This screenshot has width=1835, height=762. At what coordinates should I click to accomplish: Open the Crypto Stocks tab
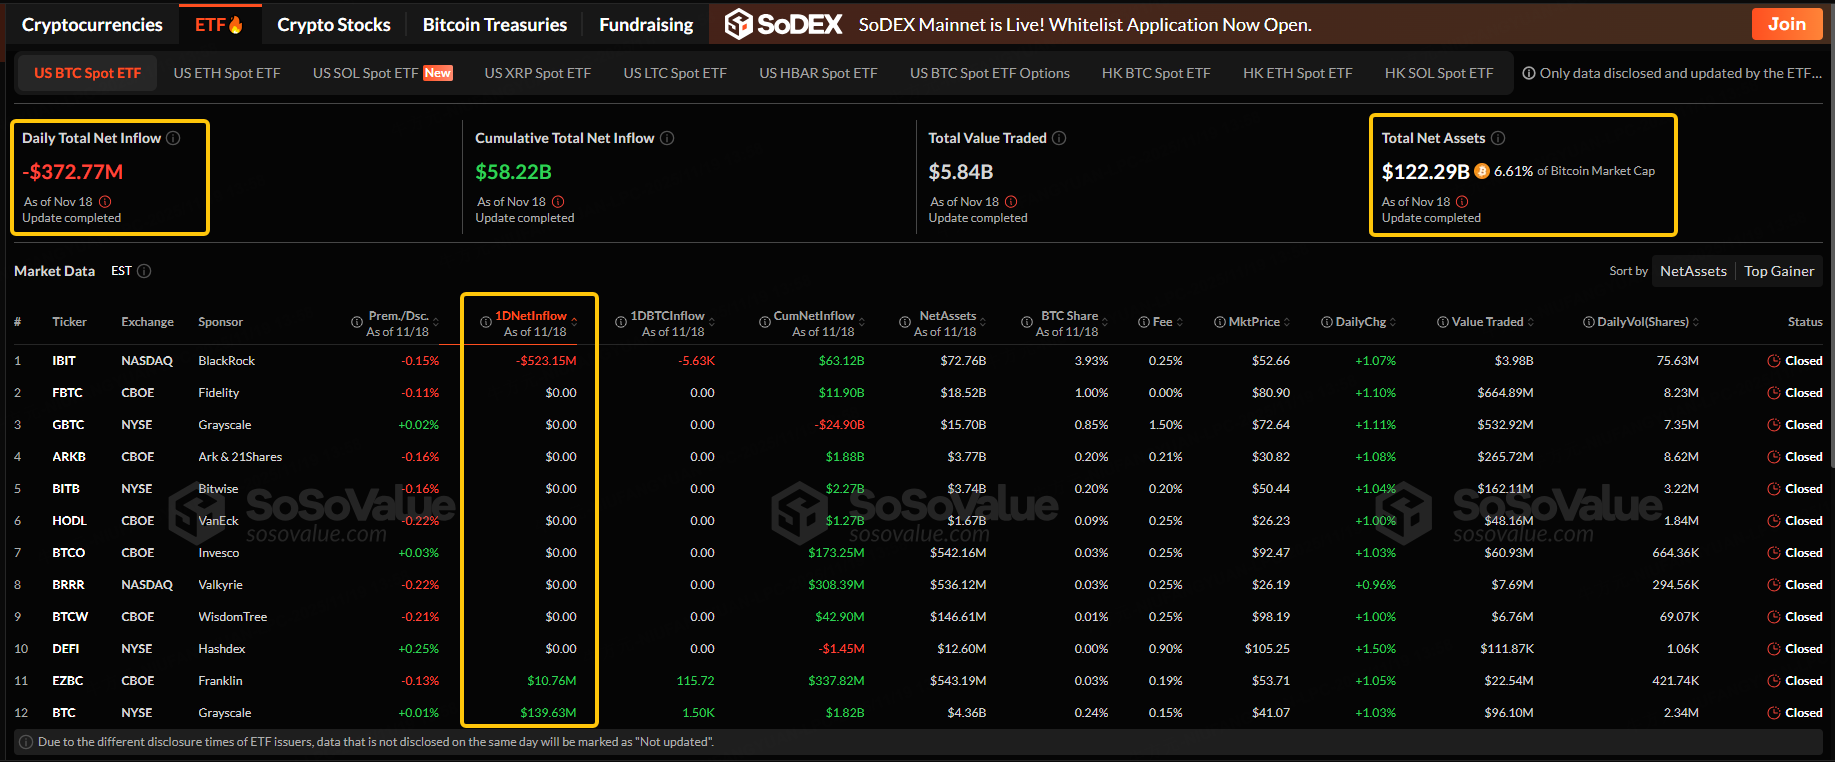334,25
